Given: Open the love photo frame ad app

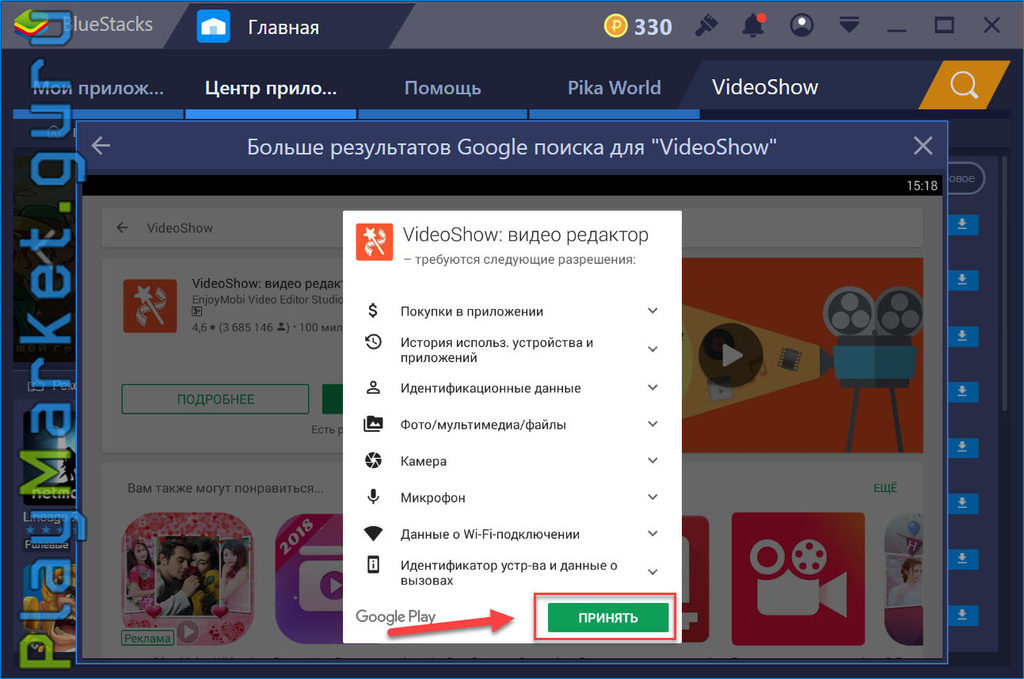Looking at the screenshot, I should (188, 578).
